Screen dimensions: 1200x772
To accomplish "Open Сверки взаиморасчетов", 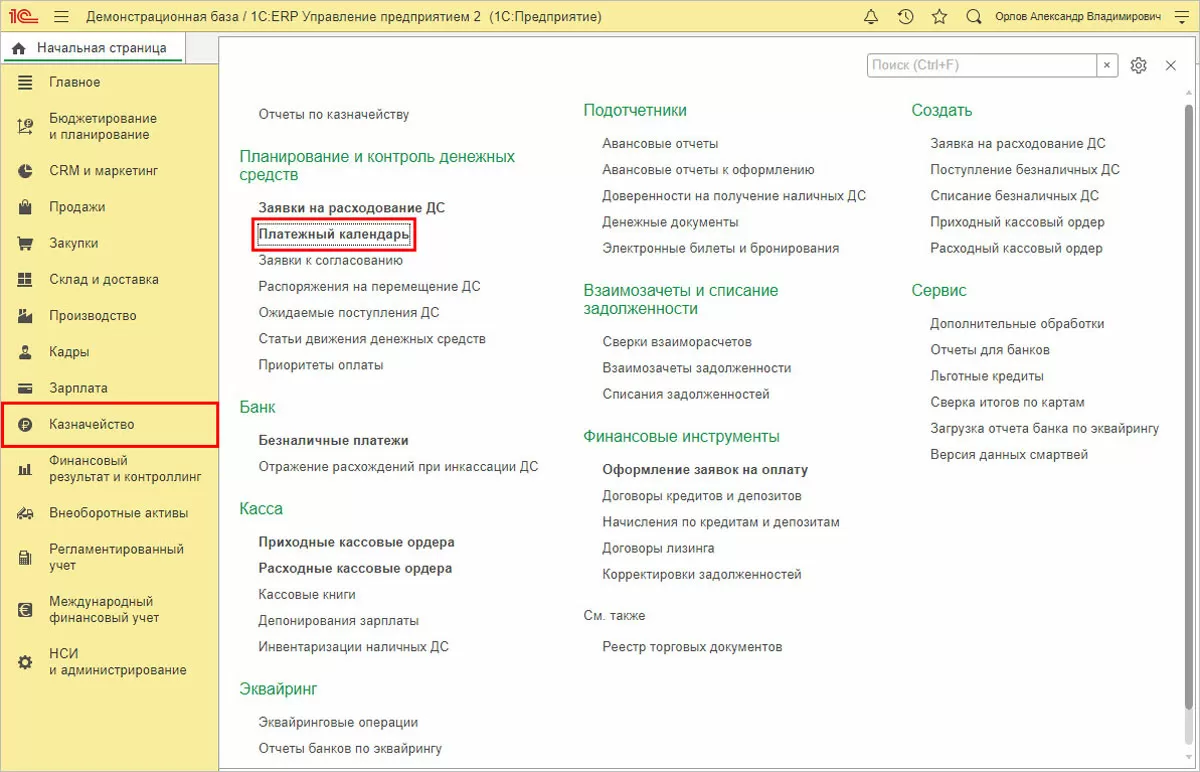I will 677,342.
